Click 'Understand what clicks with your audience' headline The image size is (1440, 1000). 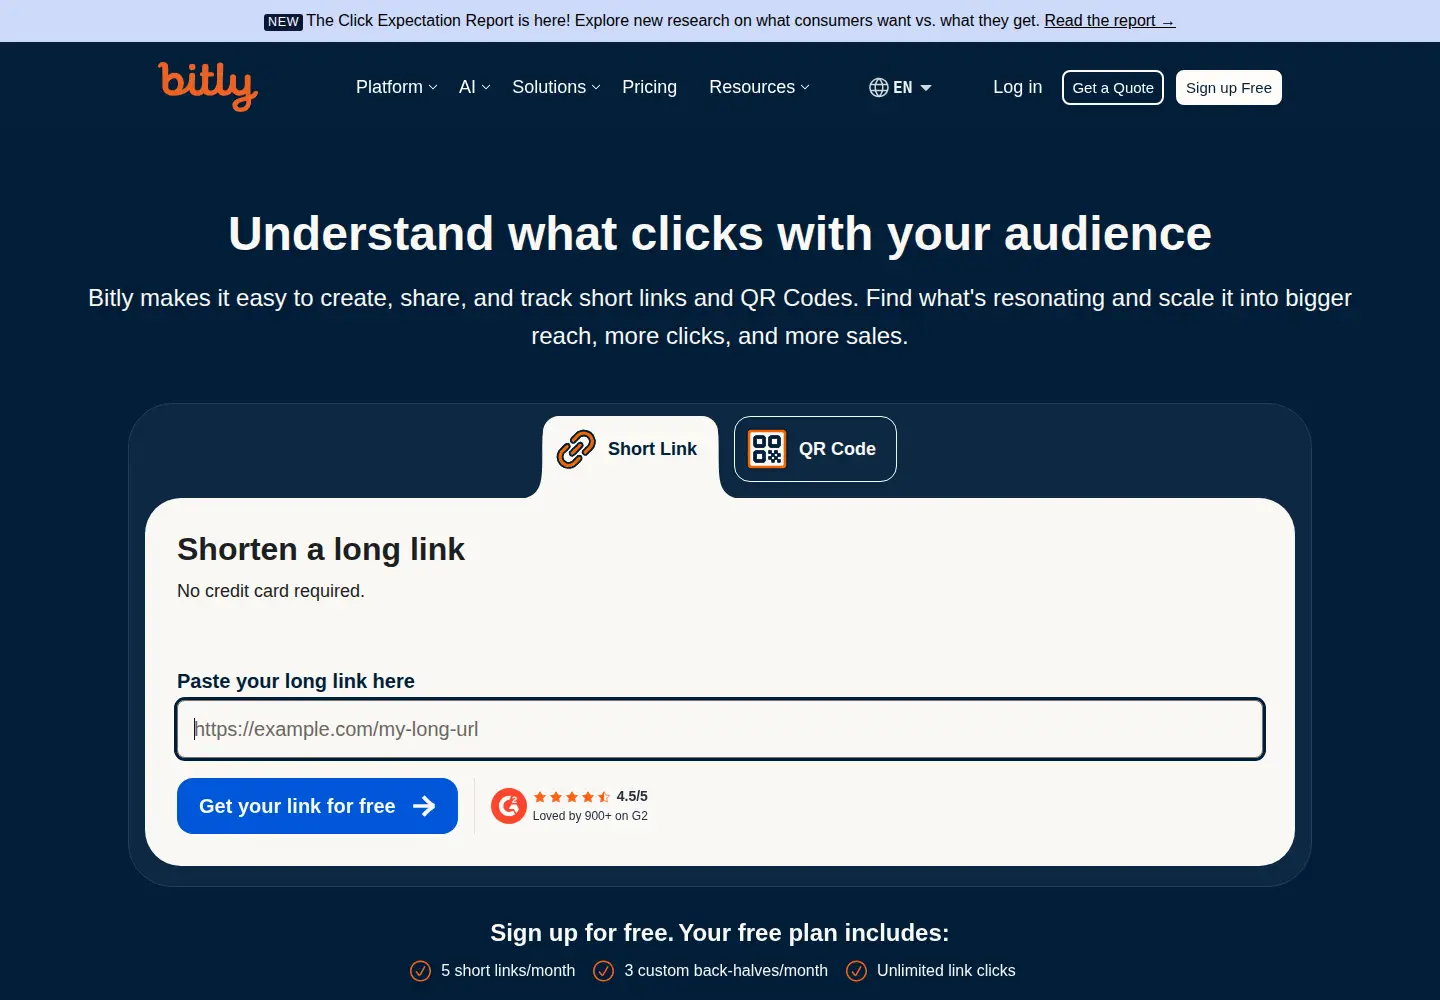coord(720,234)
